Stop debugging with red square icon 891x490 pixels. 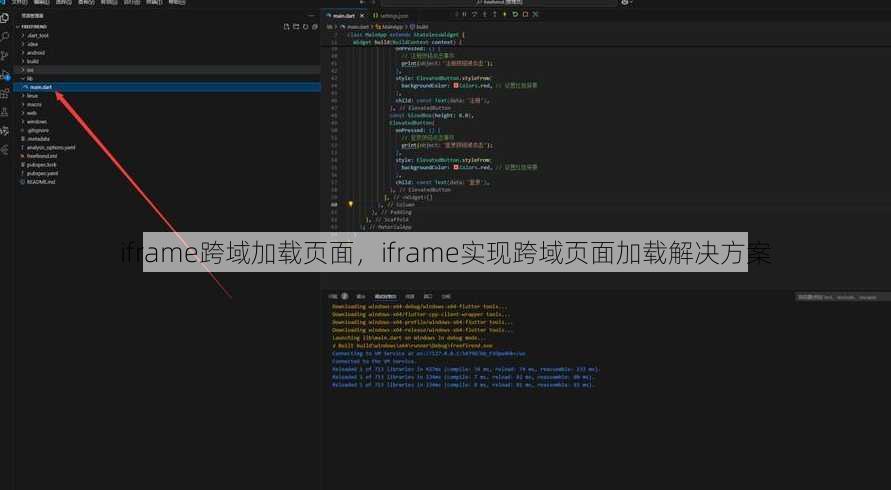(525, 14)
